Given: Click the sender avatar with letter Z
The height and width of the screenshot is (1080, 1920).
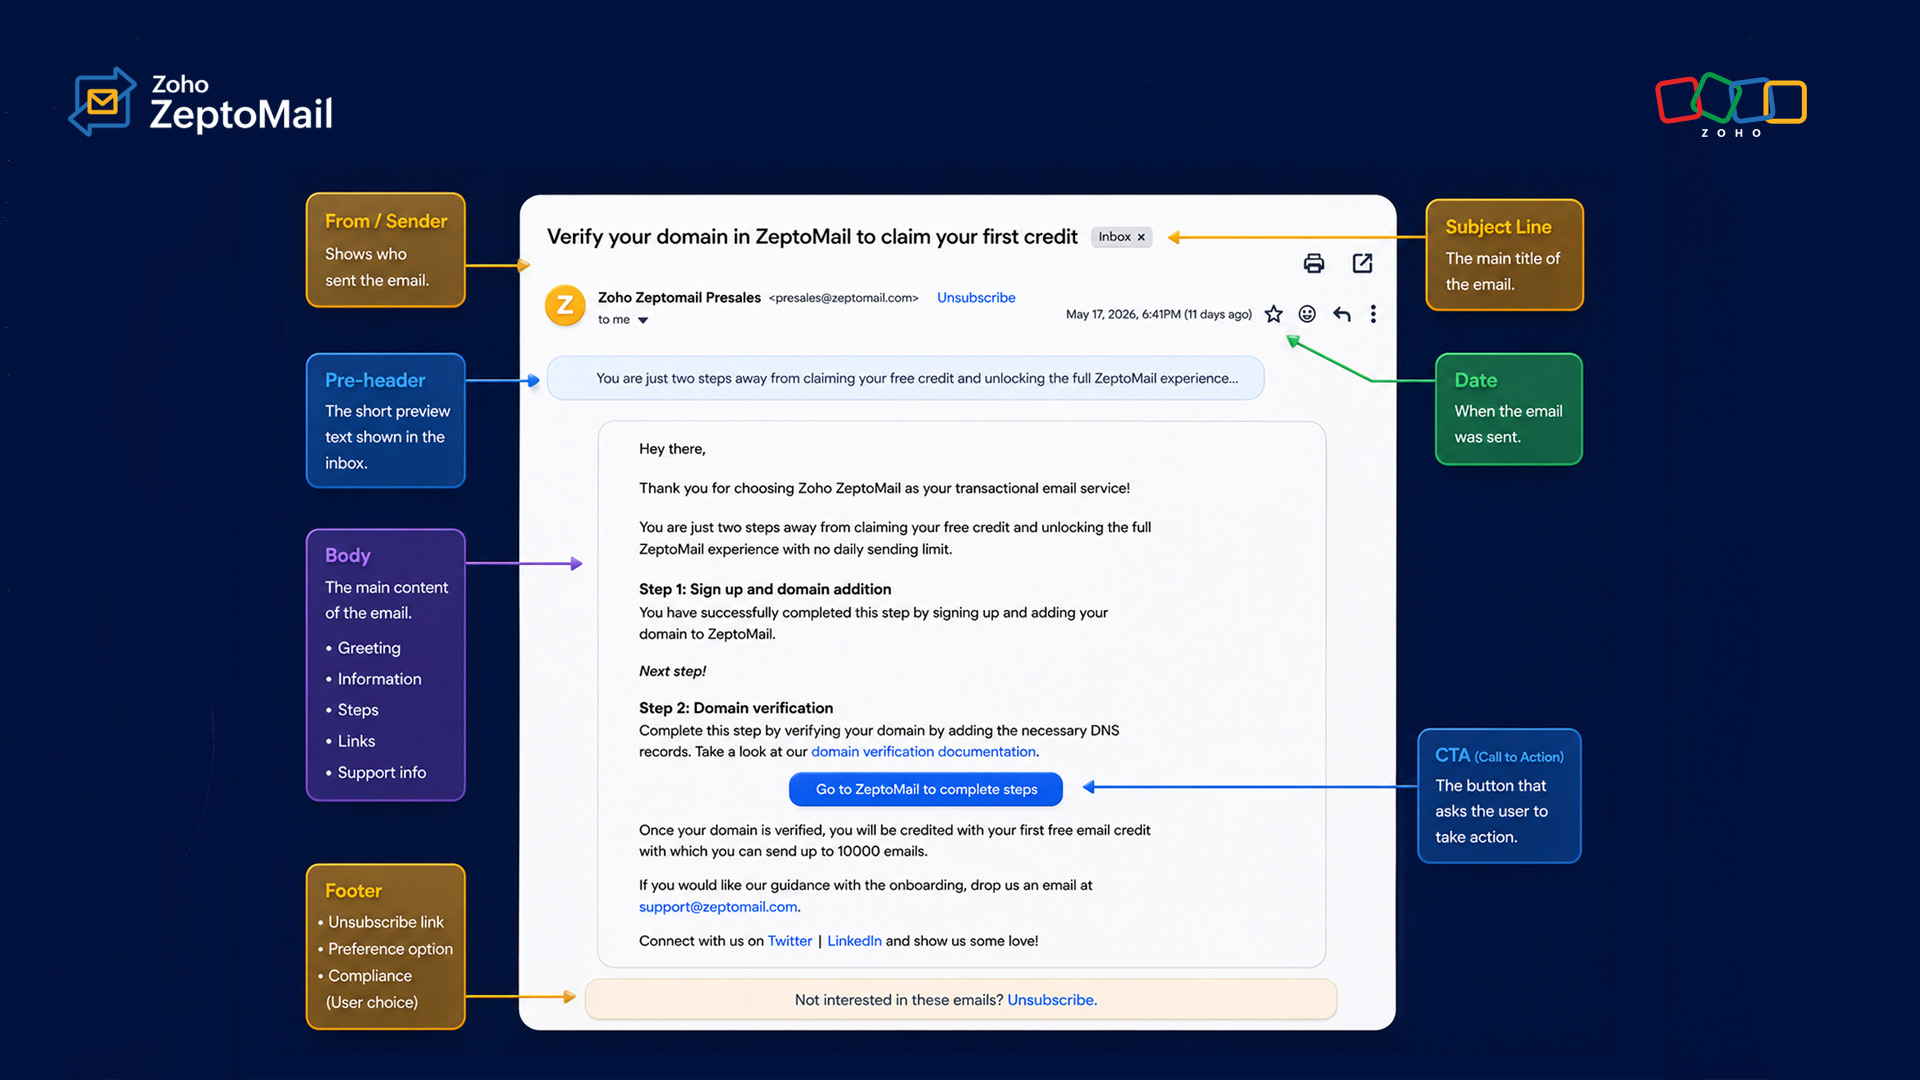Looking at the screenshot, I should coord(565,306).
